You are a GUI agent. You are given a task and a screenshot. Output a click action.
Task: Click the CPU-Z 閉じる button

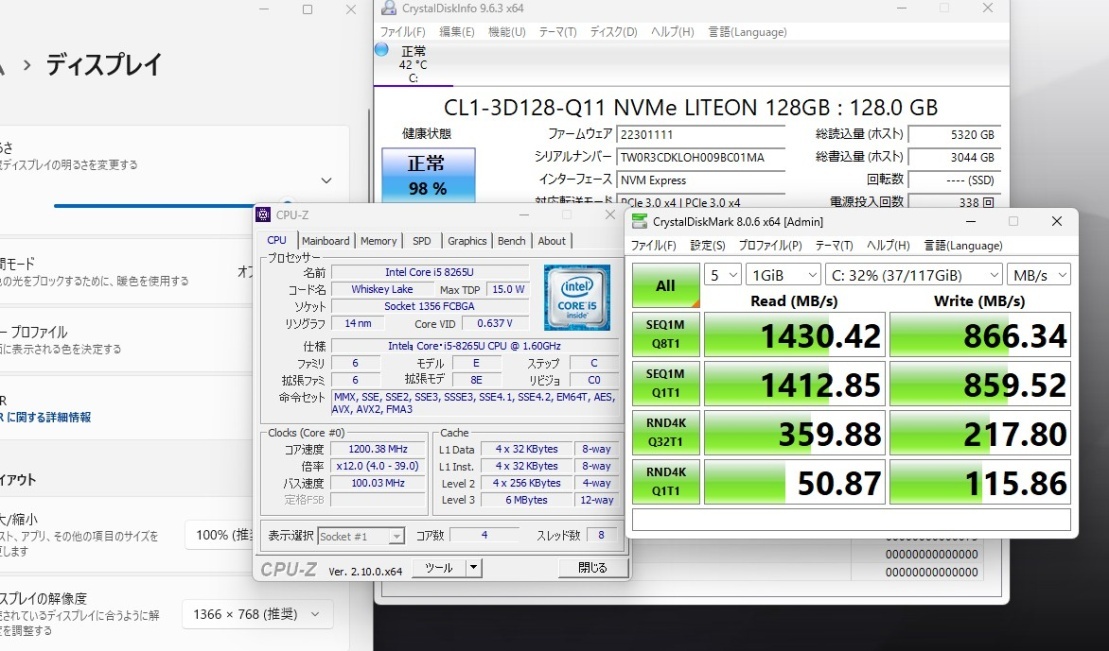coord(593,568)
